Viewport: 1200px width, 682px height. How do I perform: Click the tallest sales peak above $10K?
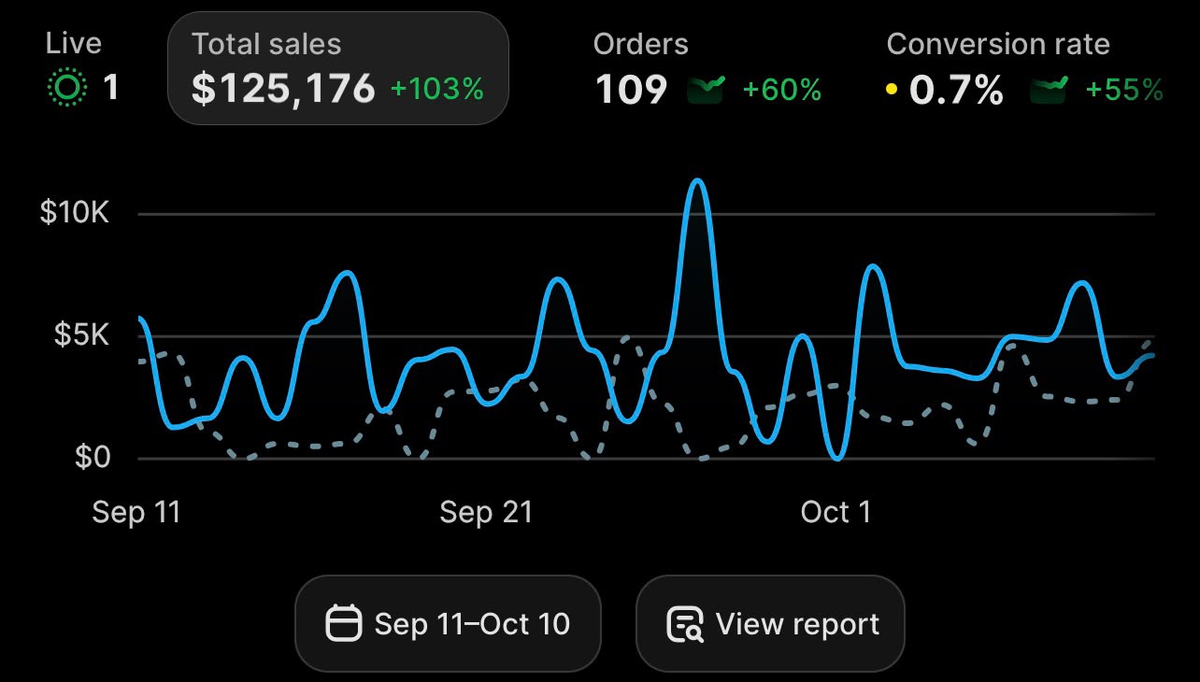click(698, 182)
